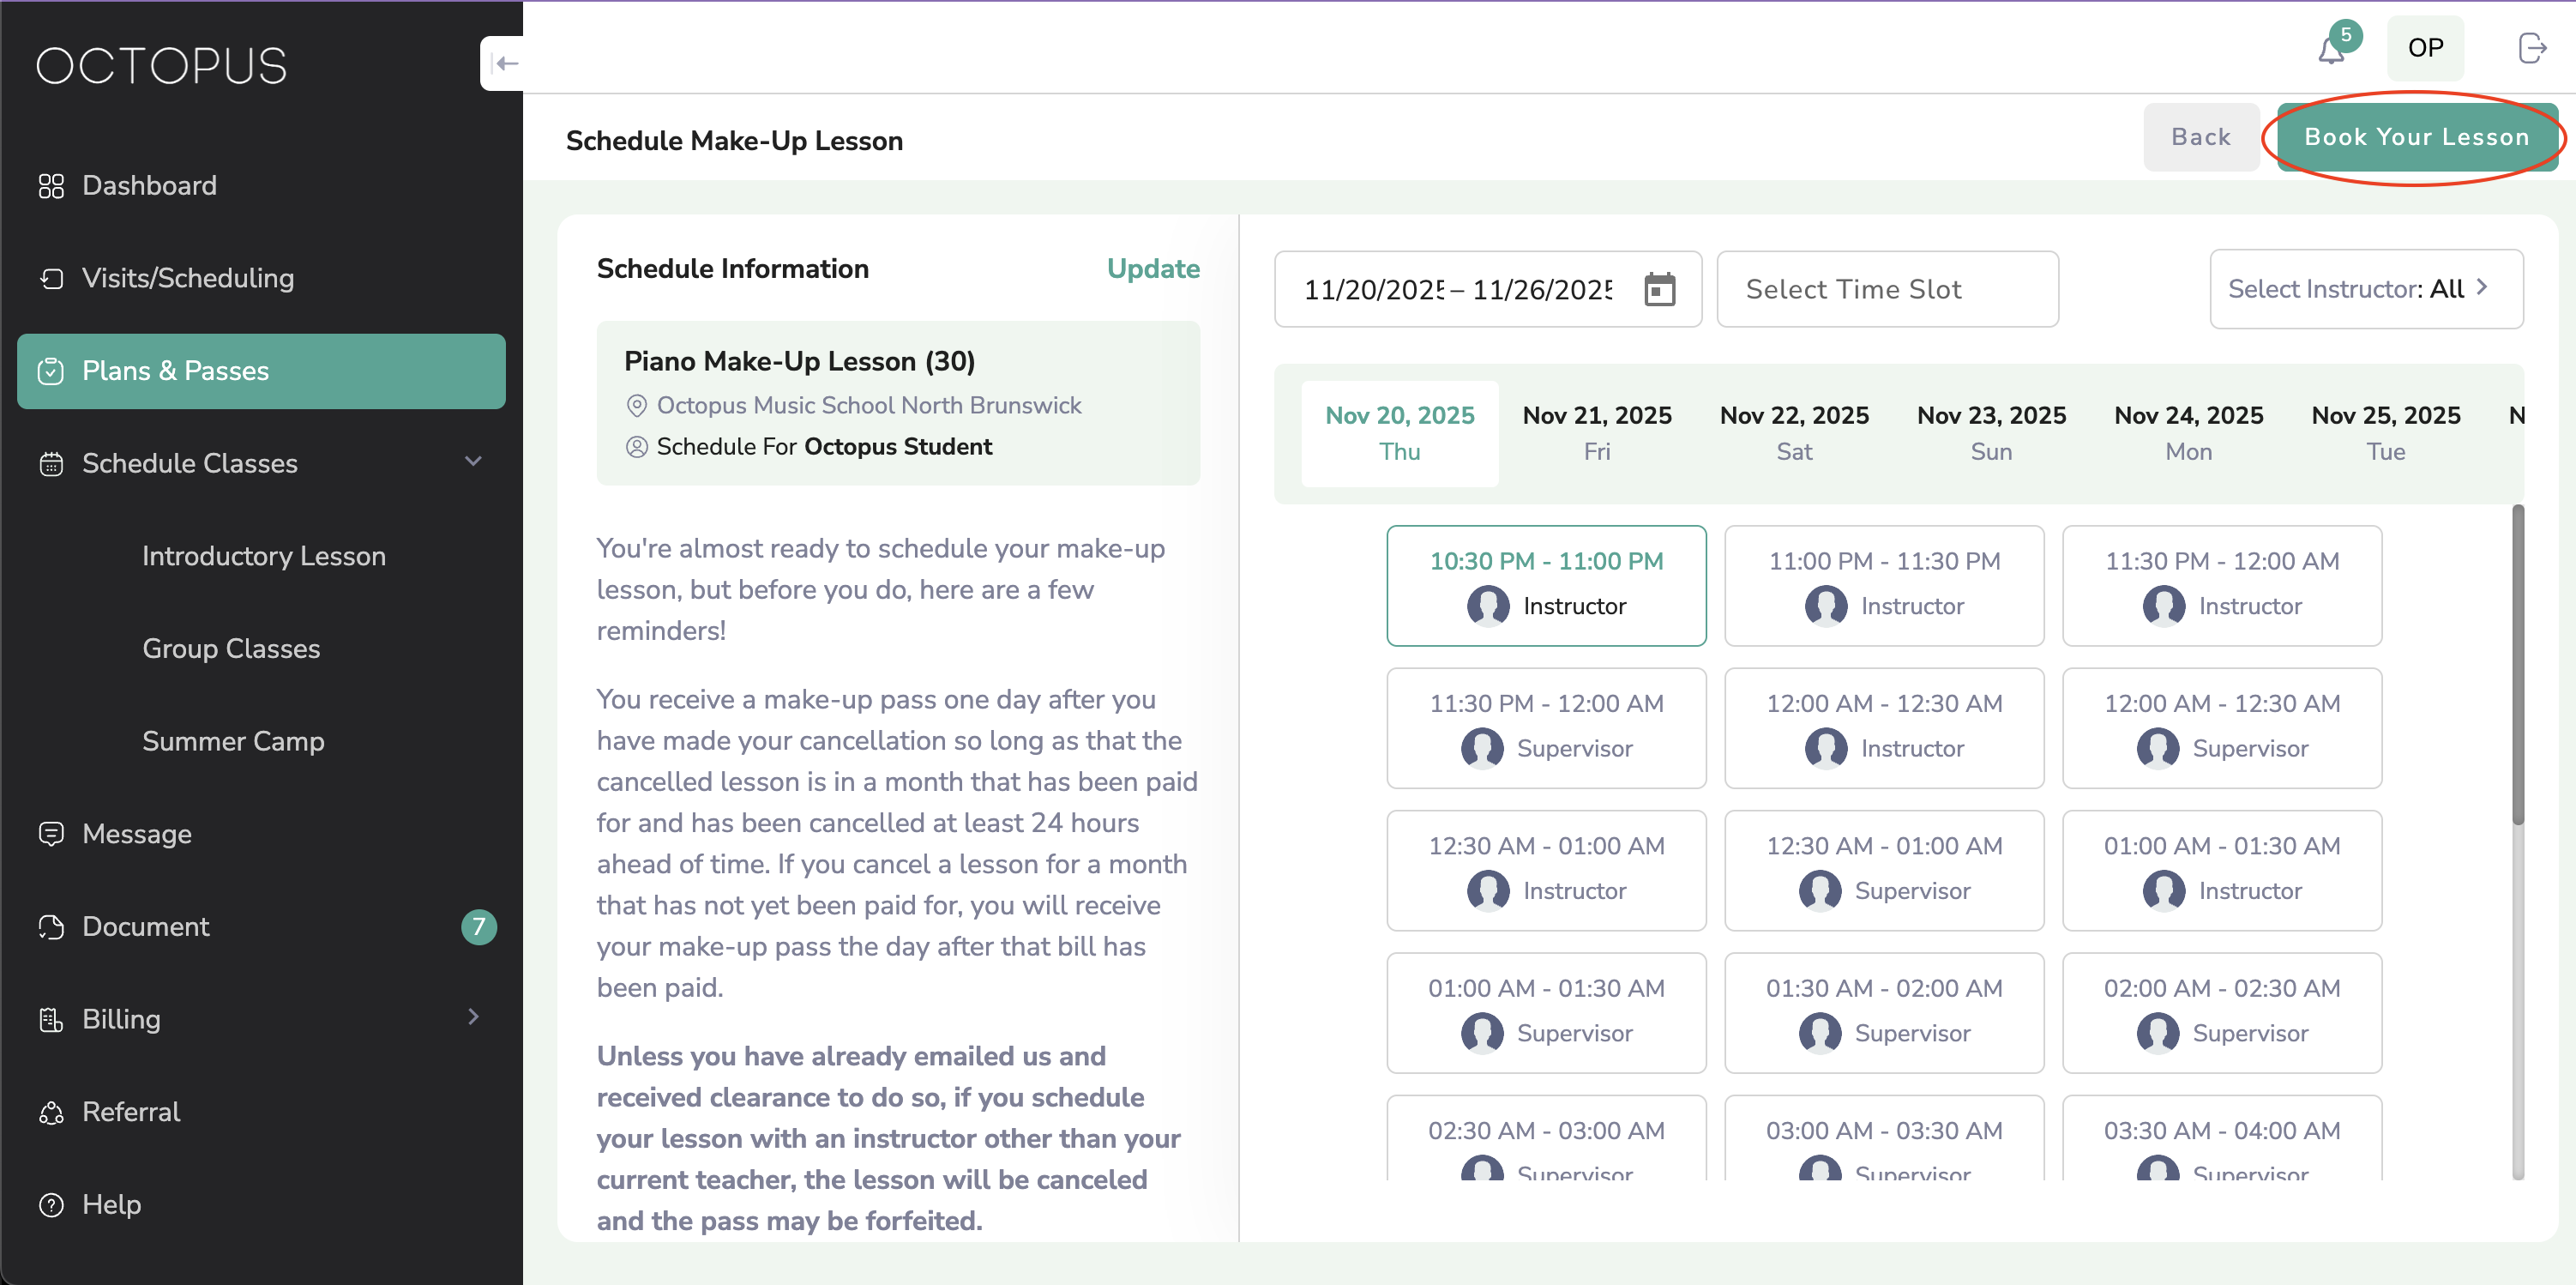Select the 11:00 PM - 11:30 PM Instructor slot

(1883, 585)
